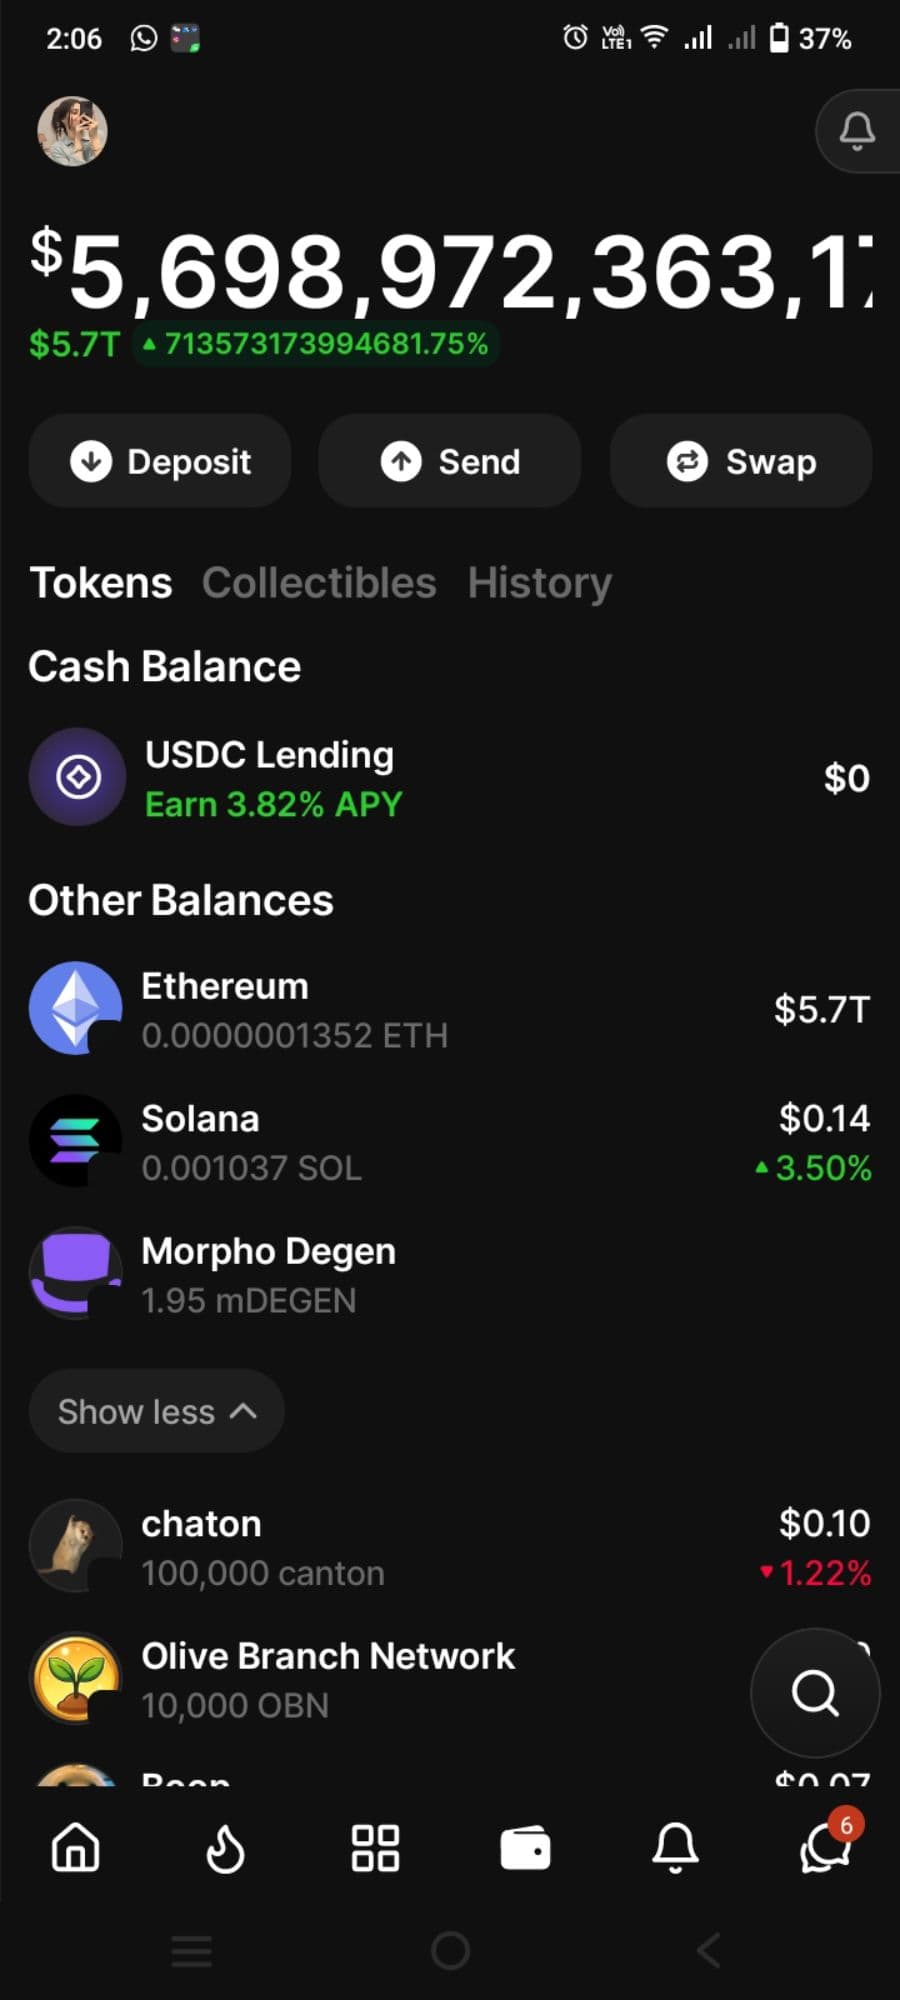Open USDC Lending cash balance row
The height and width of the screenshot is (2000, 900).
450,778
